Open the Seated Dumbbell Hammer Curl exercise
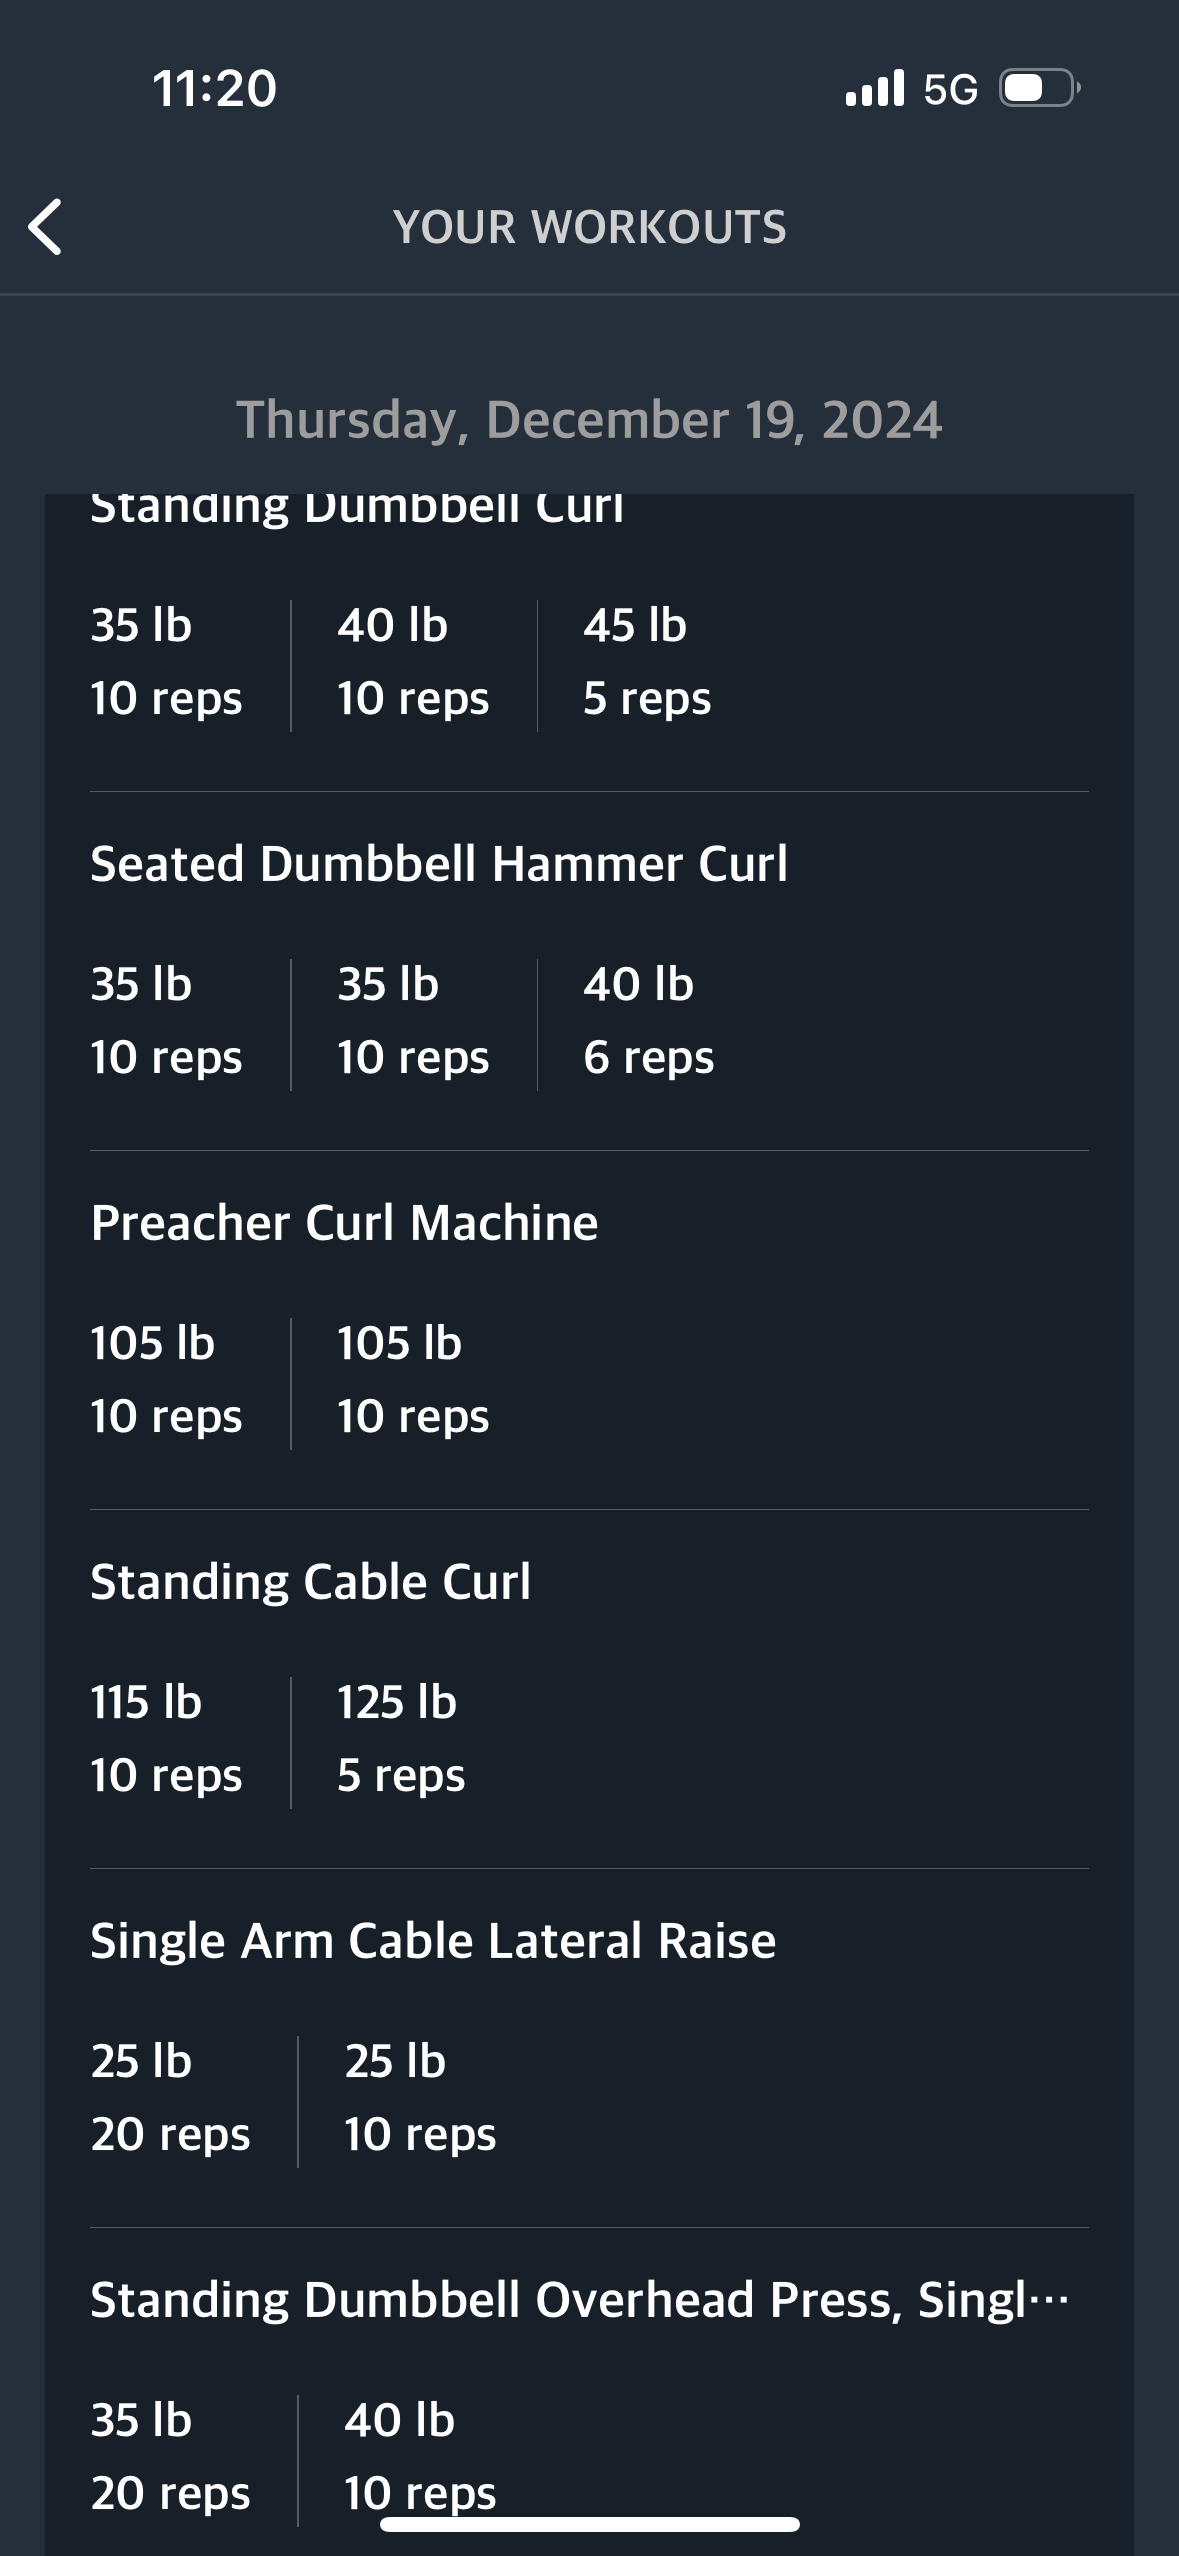 (439, 864)
